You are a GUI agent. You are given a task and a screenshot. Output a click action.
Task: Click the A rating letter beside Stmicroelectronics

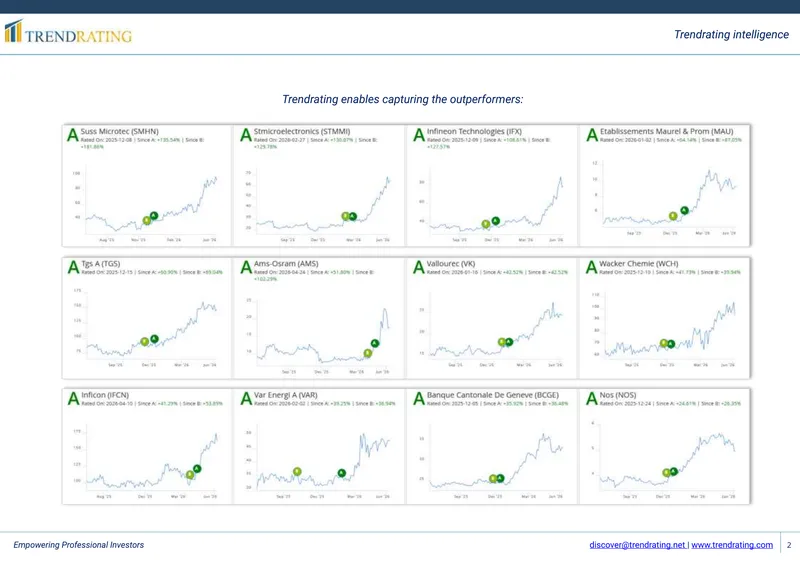pos(246,135)
